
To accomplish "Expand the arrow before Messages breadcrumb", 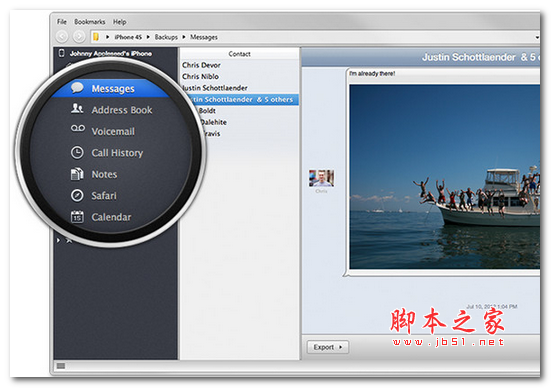I will pos(183,37).
